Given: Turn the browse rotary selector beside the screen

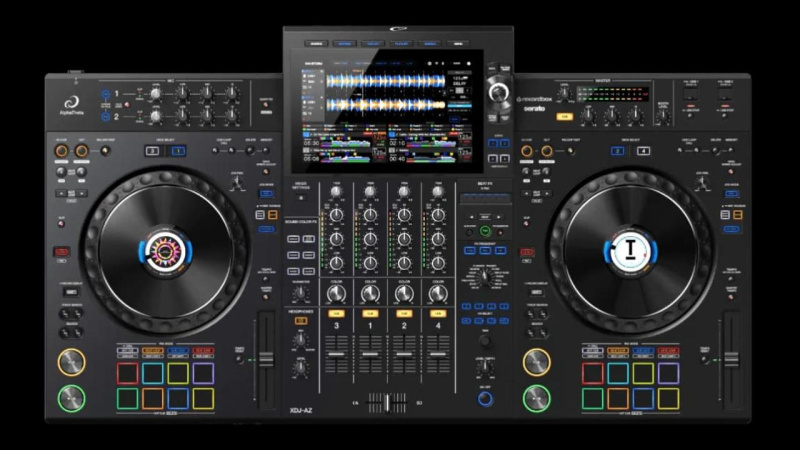Looking at the screenshot, I should coord(498,92).
